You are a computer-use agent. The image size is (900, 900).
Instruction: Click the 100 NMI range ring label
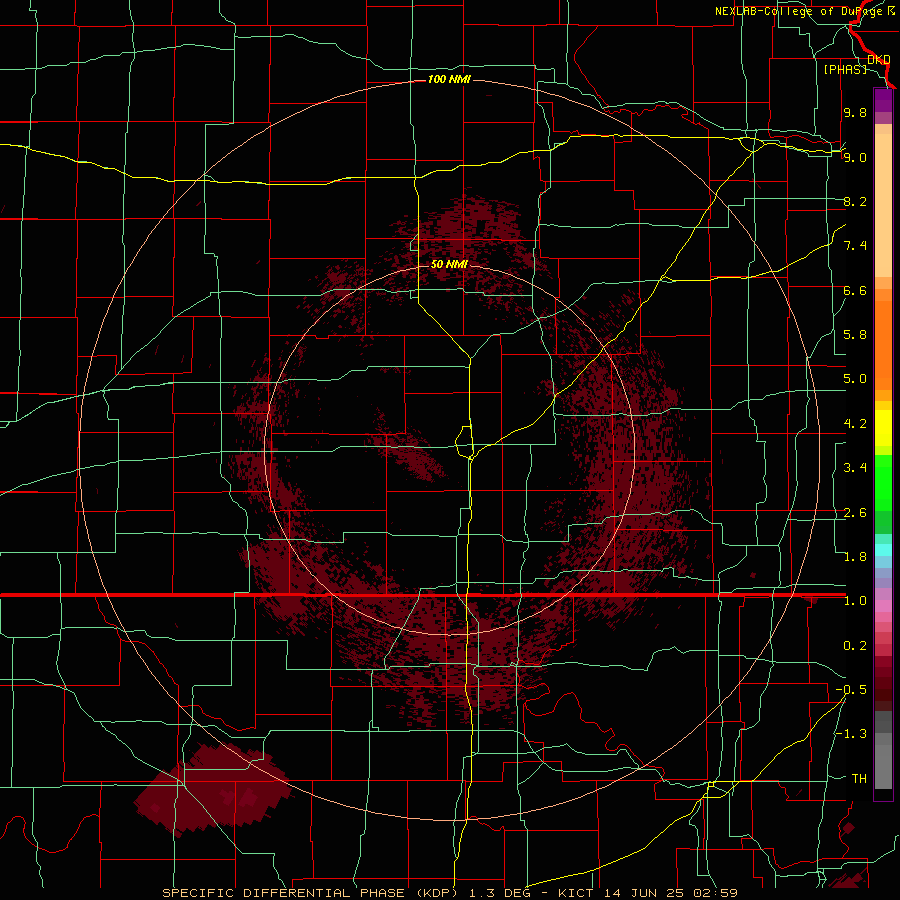click(x=449, y=79)
